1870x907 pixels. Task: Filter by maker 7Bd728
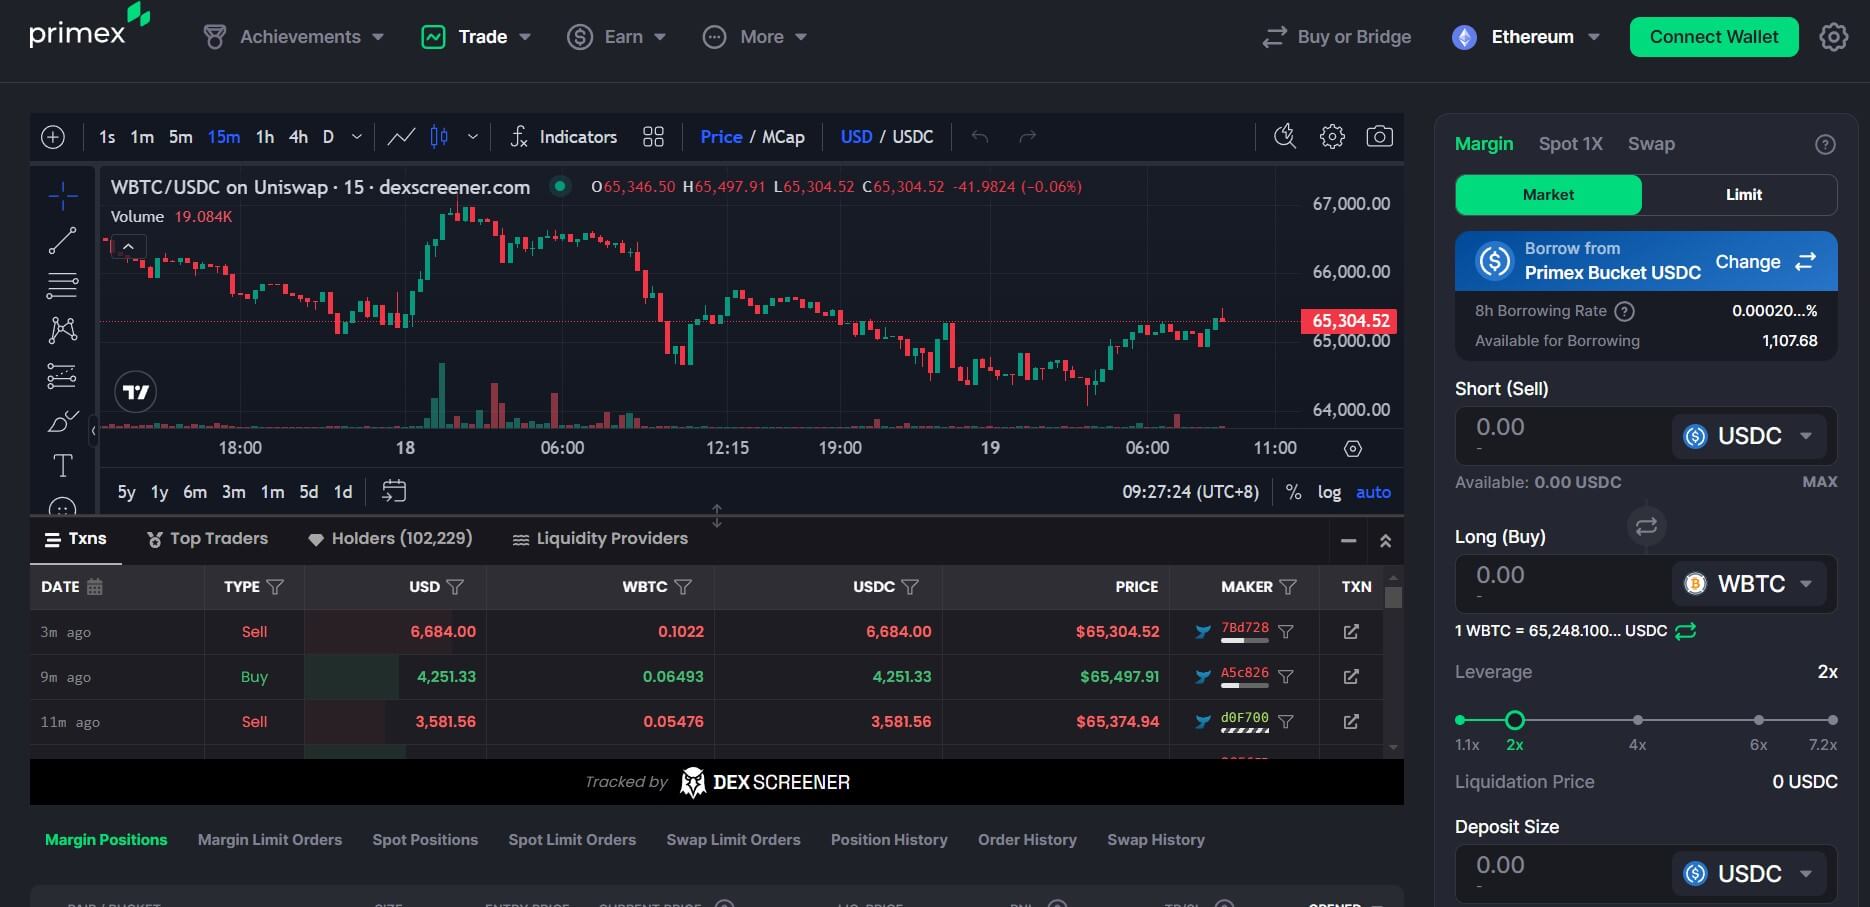coord(1286,632)
